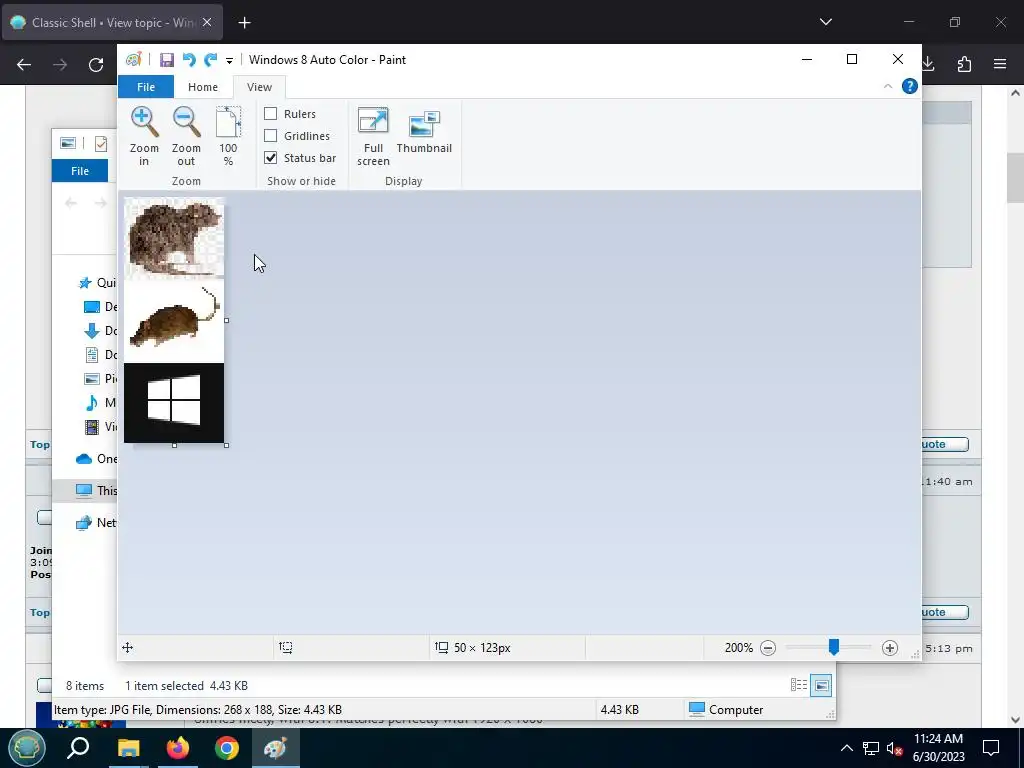
Task: Click the Explorer back arrow
Action: (71, 203)
